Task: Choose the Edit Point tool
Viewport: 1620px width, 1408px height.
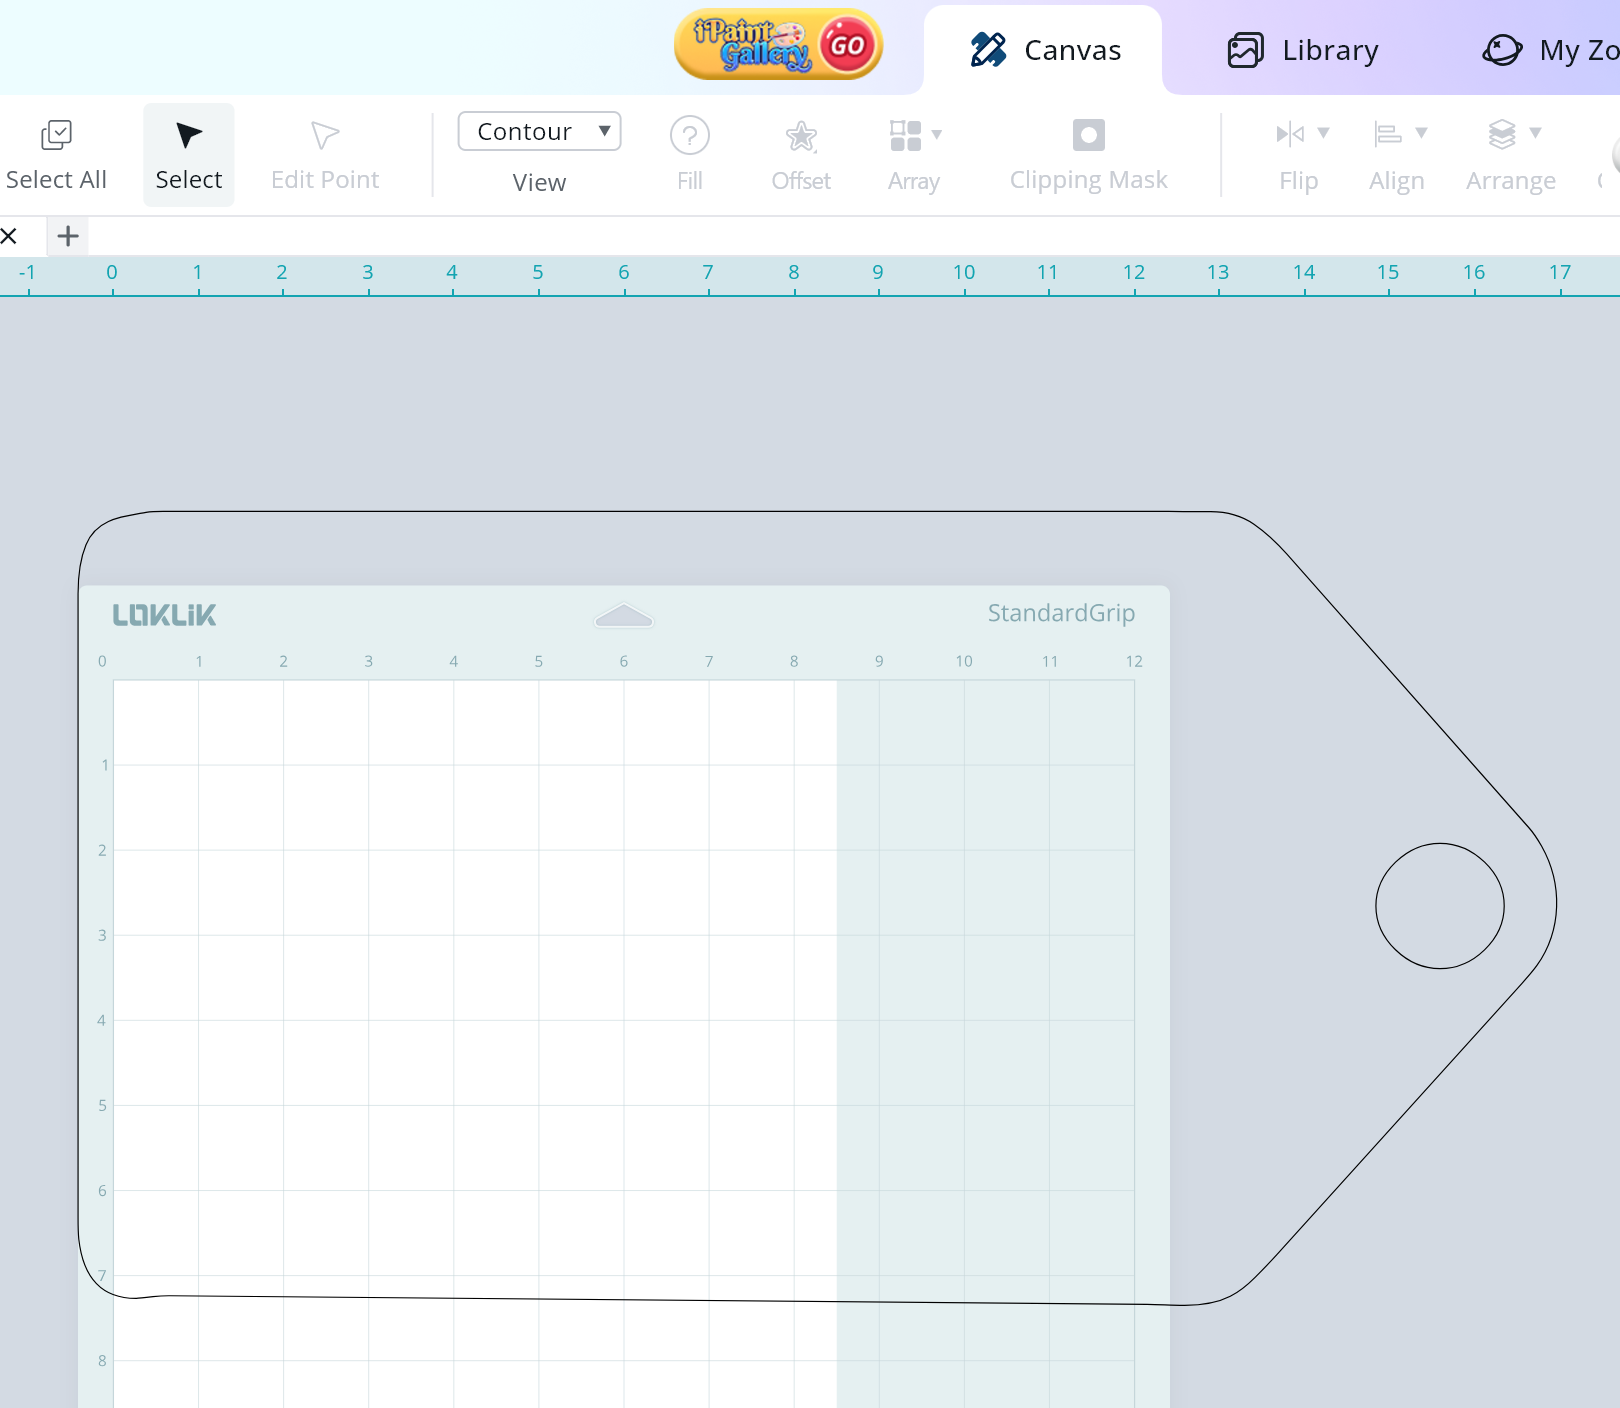Action: 325,136
